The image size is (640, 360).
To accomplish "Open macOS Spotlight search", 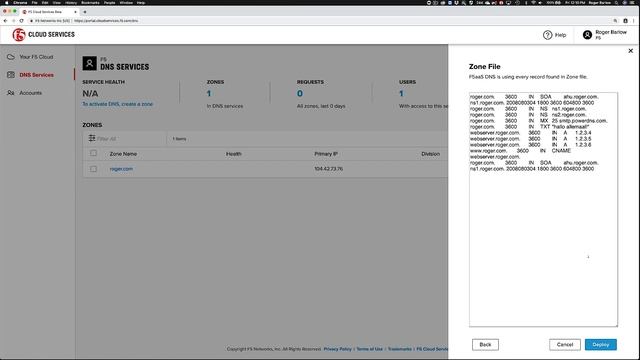I will pyautogui.click(x=616, y=2).
